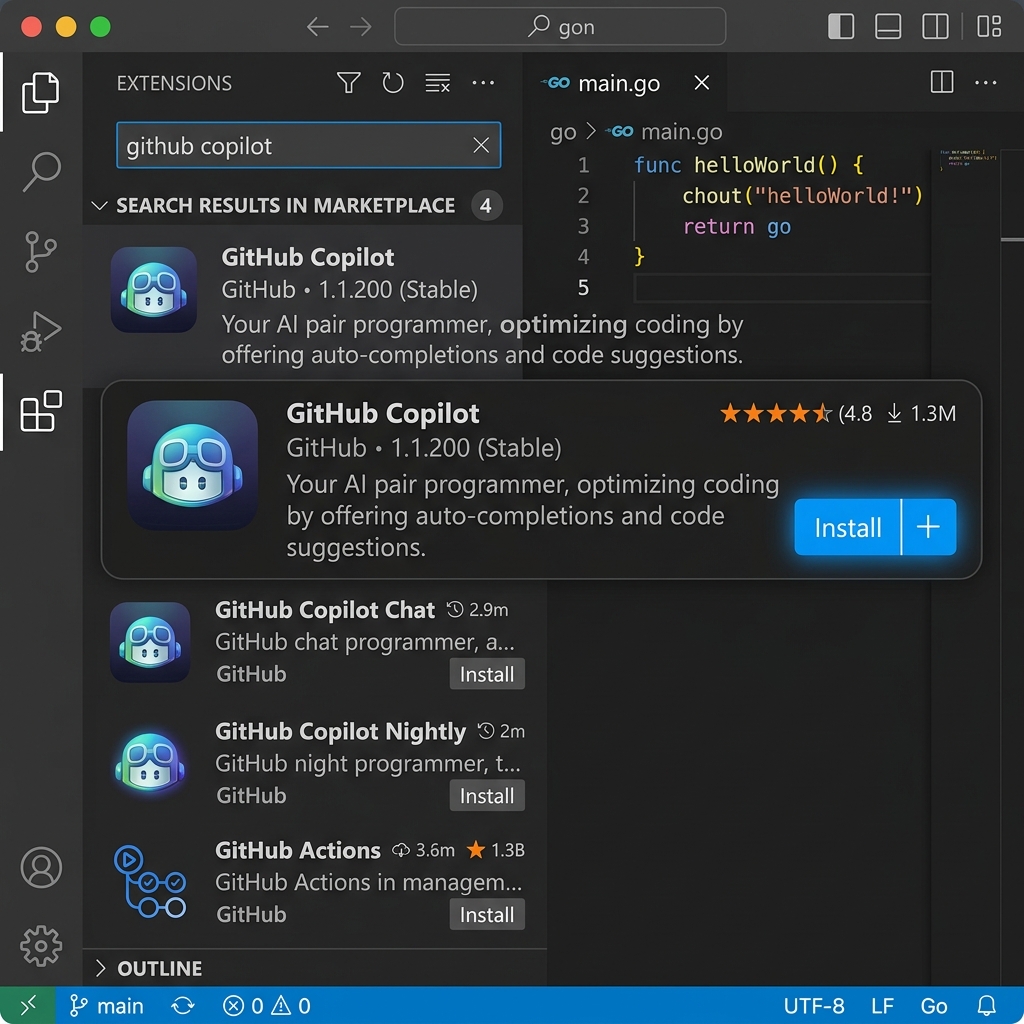Click the GitHub Copilot Nightly robot icon
The width and height of the screenshot is (1024, 1024).
tap(150, 762)
